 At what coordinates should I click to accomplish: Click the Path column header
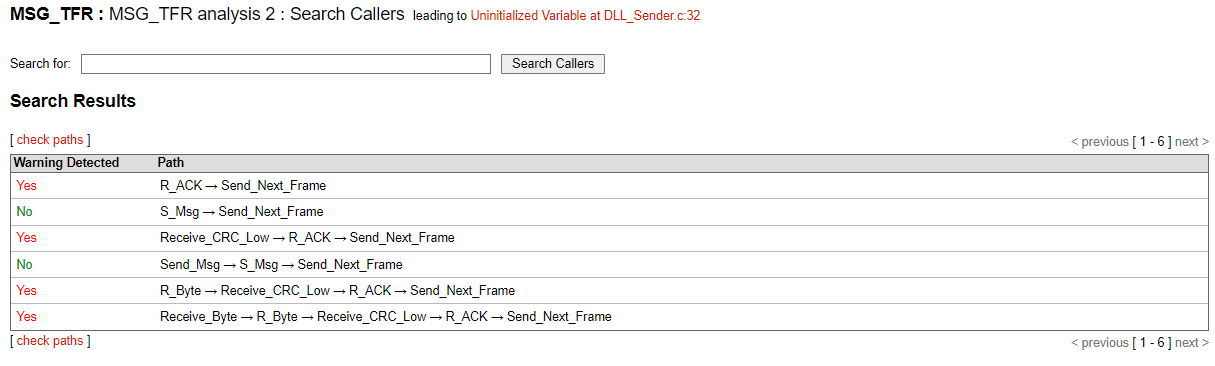[171, 162]
